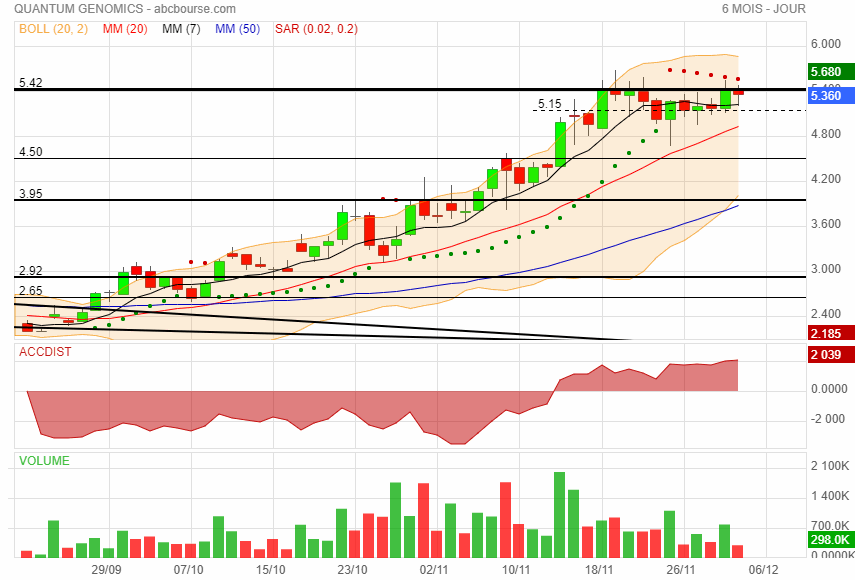Click the 06/12 date axis label
The height and width of the screenshot is (580, 855).
tap(763, 570)
